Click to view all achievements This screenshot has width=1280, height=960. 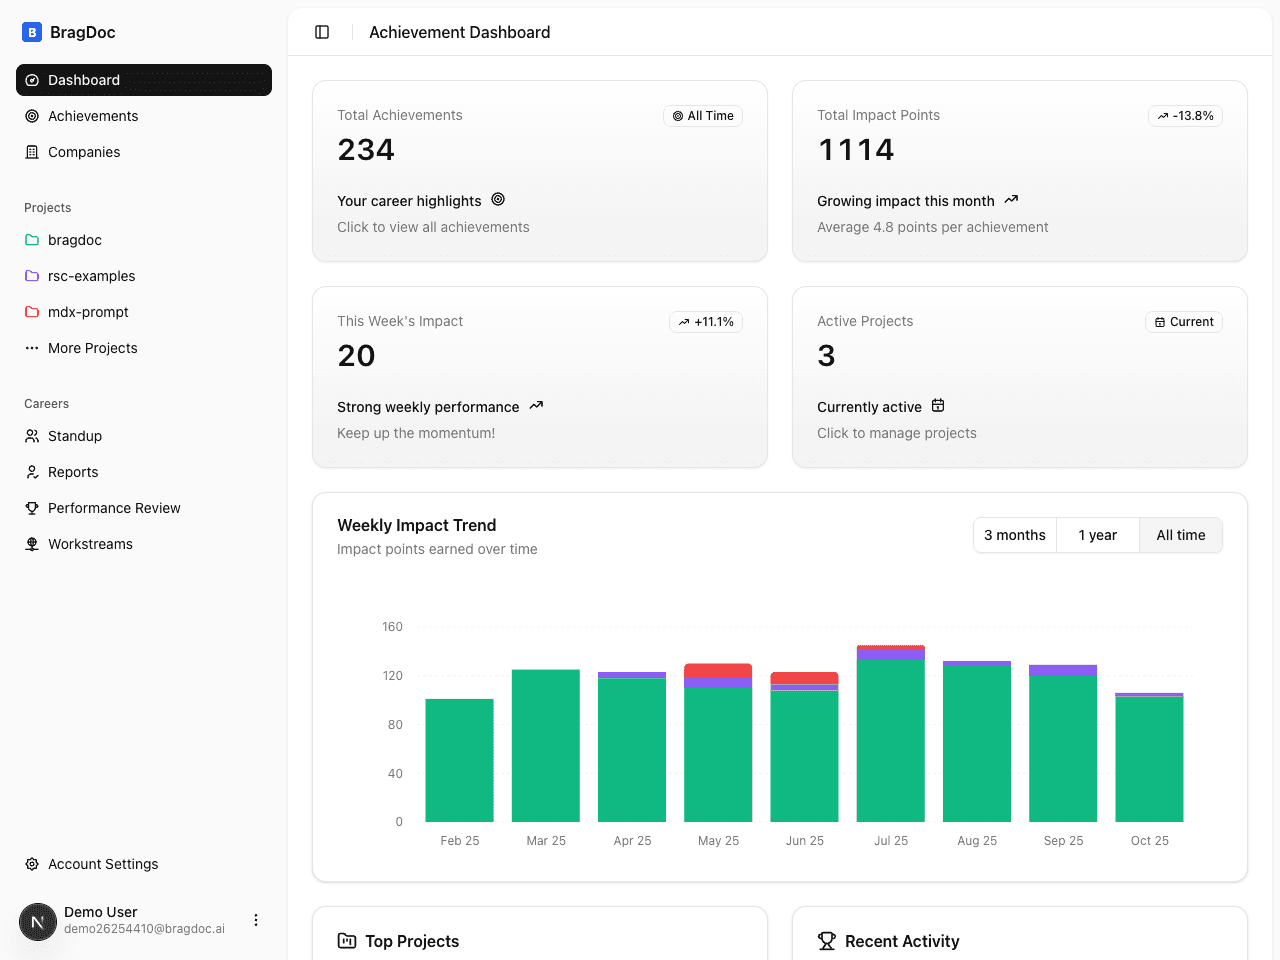pos(433,227)
